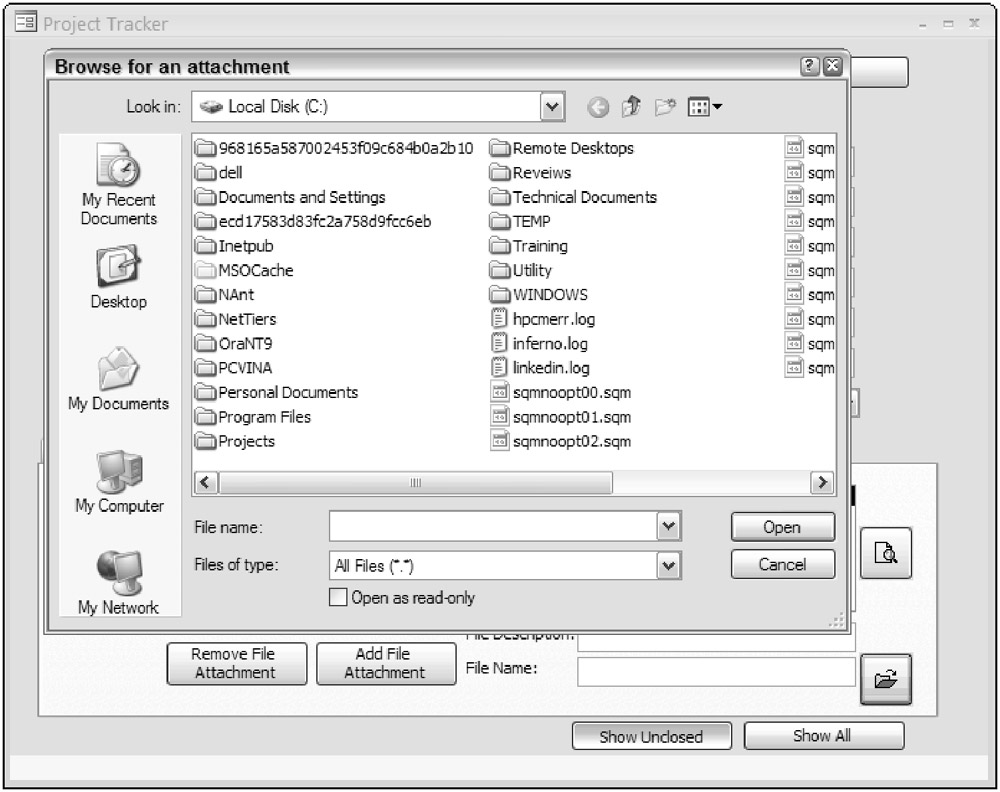1000x792 pixels.
Task: Click the dialog Help question mark button
Action: pos(811,67)
